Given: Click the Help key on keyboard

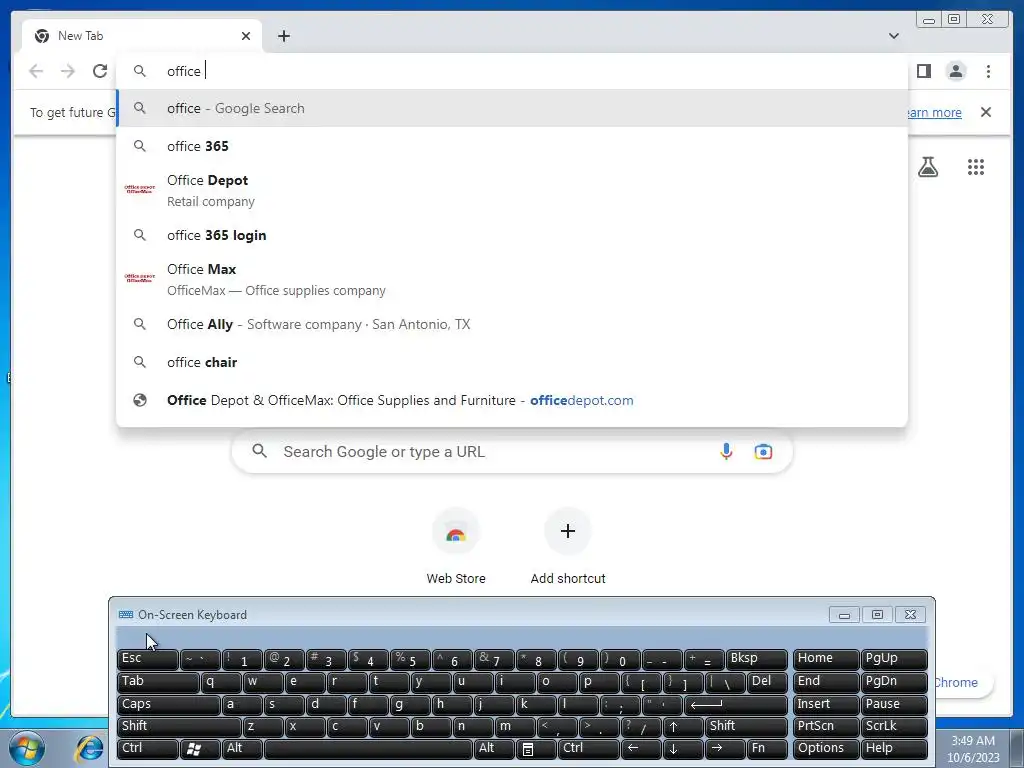Looking at the screenshot, I should 894,748.
